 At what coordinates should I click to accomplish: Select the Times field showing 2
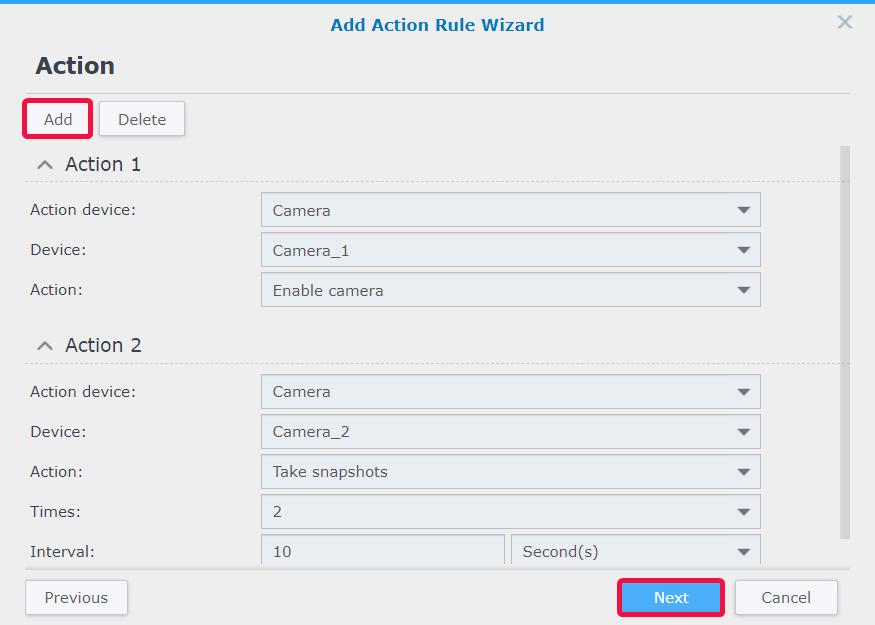(x=511, y=512)
